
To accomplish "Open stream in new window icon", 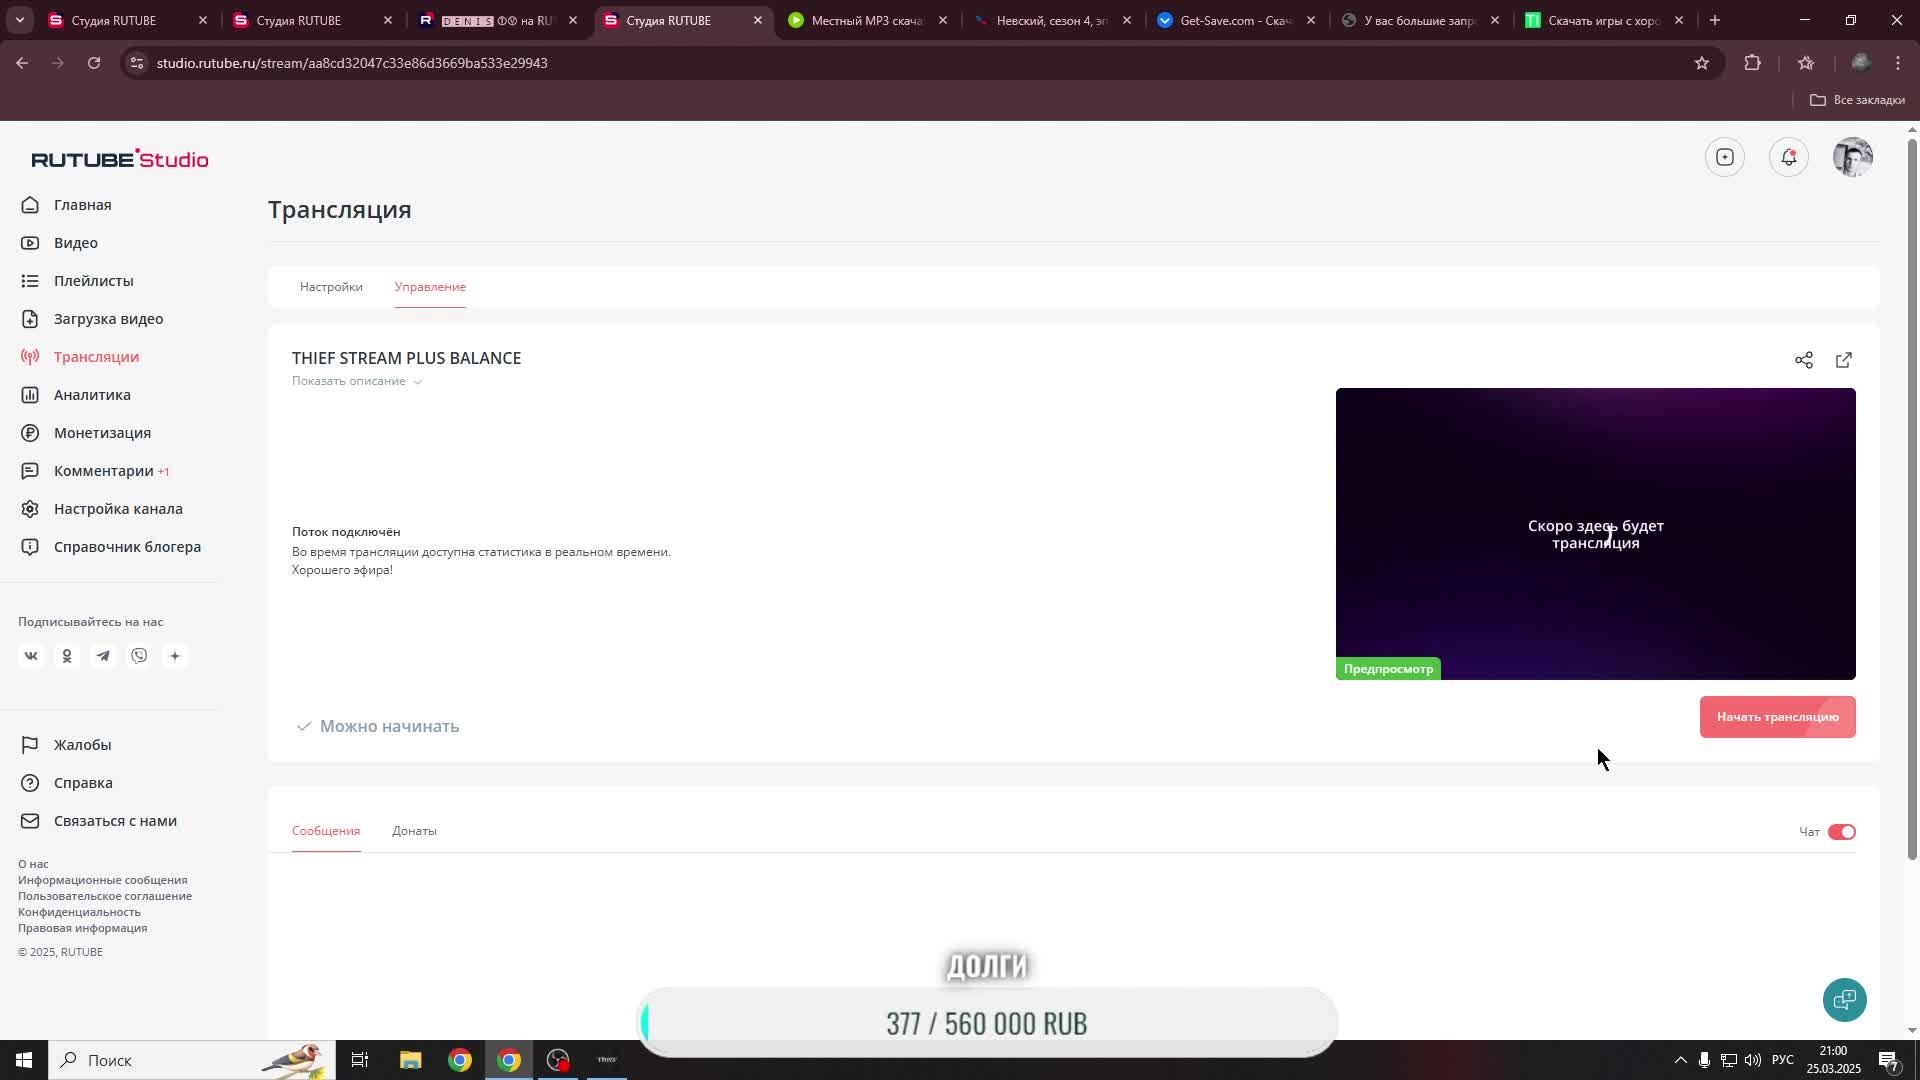I will [x=1844, y=360].
